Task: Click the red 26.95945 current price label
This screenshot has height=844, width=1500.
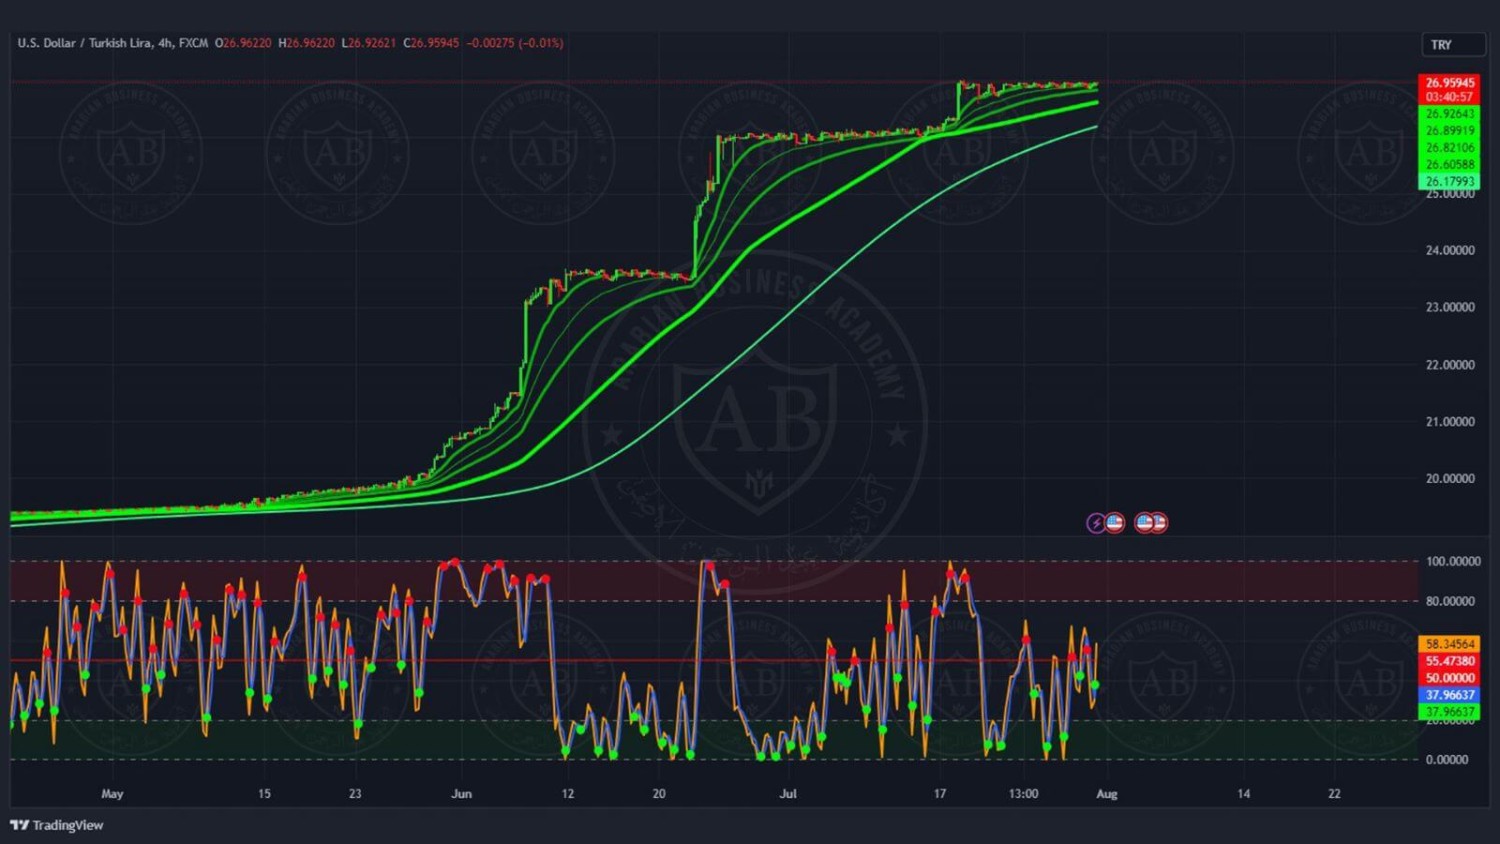Action: 1449,83
